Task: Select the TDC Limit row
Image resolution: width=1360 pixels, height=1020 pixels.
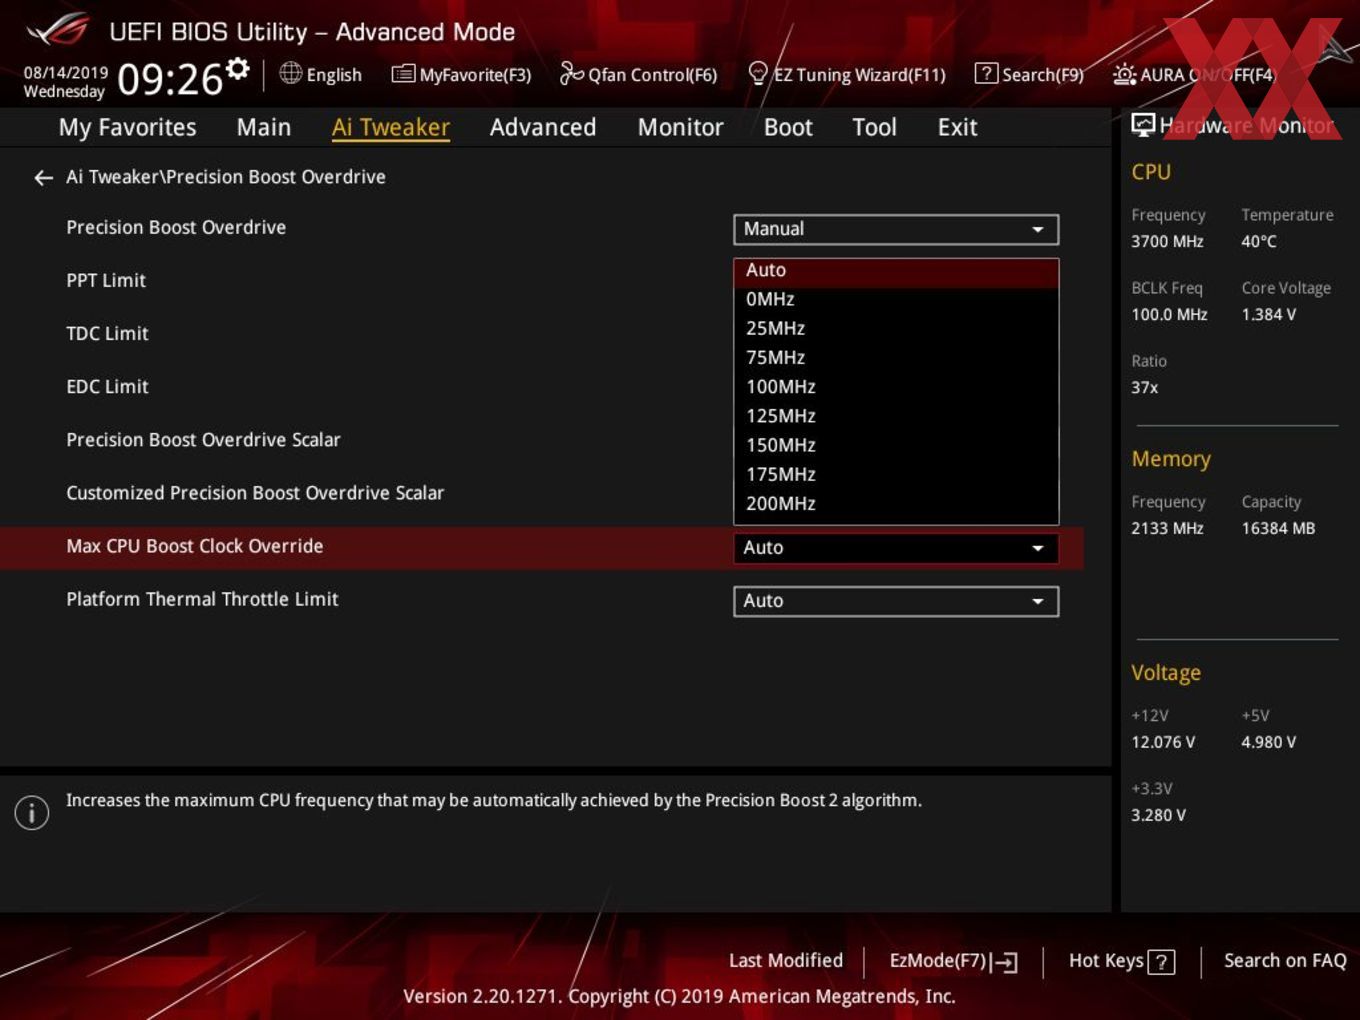Action: [107, 334]
